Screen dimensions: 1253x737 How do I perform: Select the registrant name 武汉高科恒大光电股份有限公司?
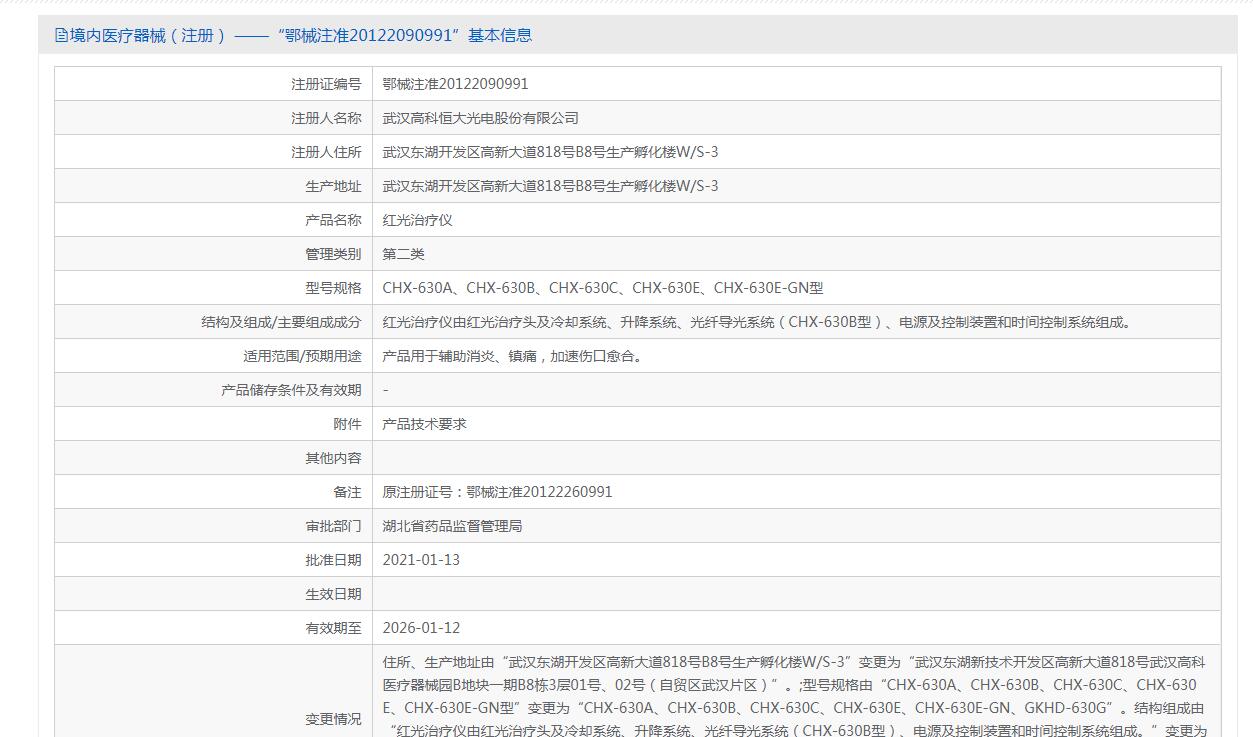point(480,118)
